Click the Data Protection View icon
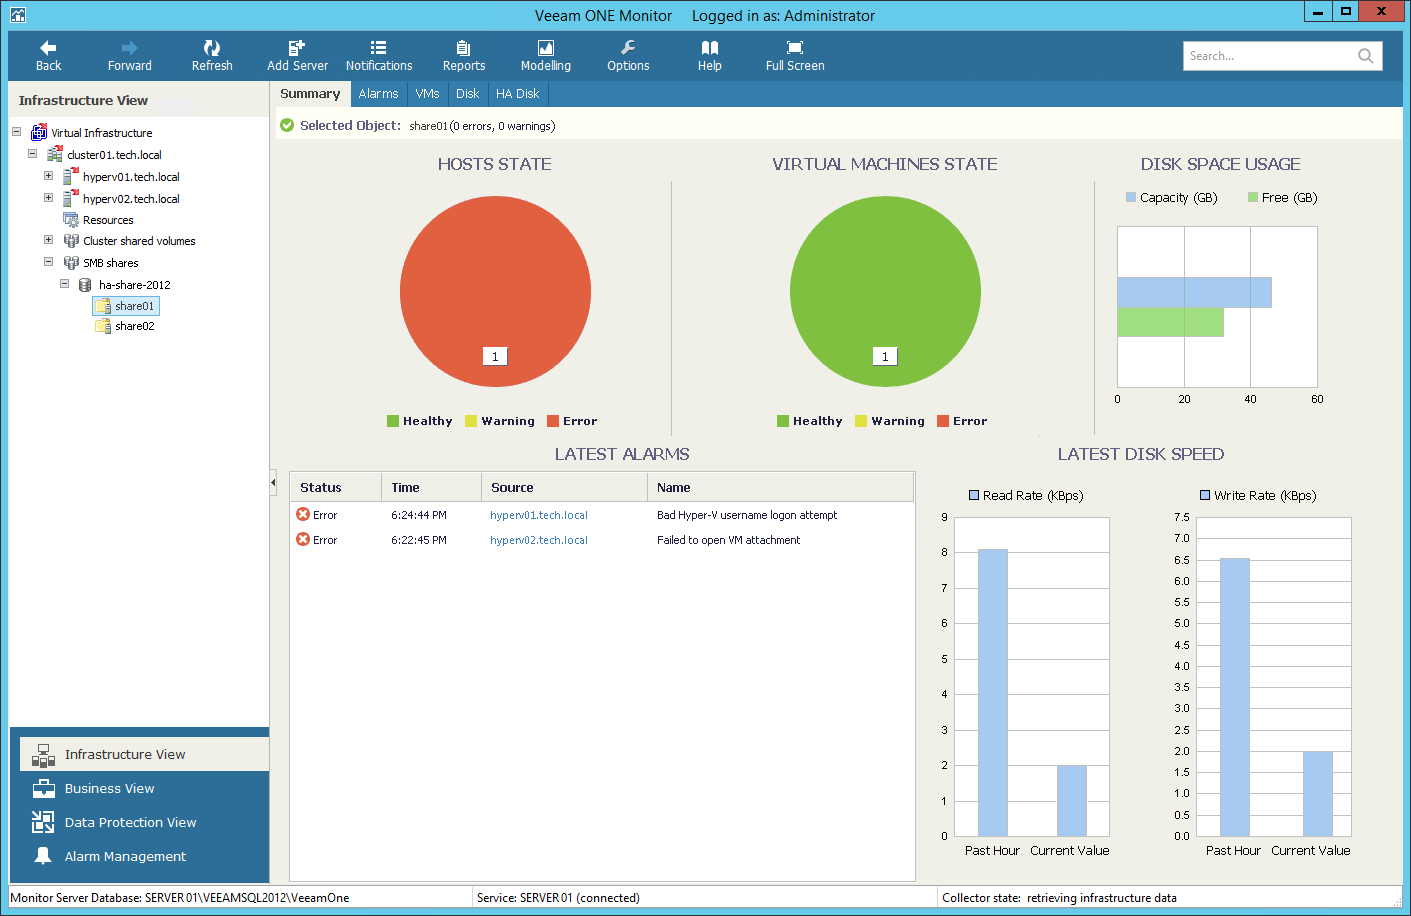Image resolution: width=1411 pixels, height=916 pixels. [x=43, y=822]
